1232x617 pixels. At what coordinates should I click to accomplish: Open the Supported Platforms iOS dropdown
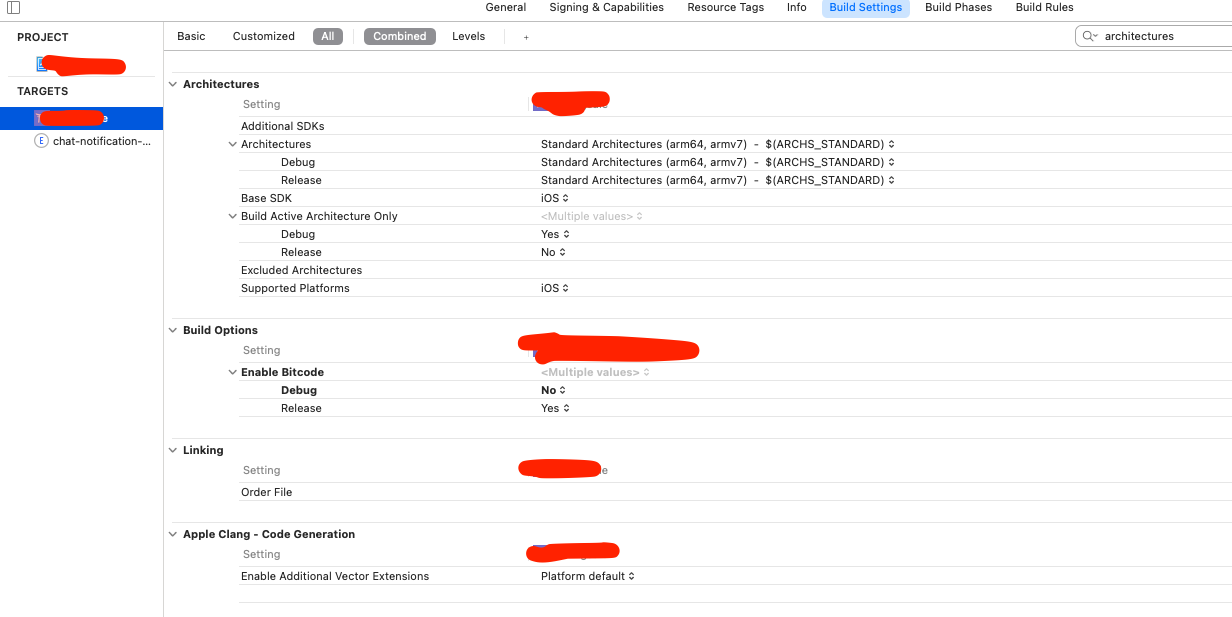[x=555, y=288]
